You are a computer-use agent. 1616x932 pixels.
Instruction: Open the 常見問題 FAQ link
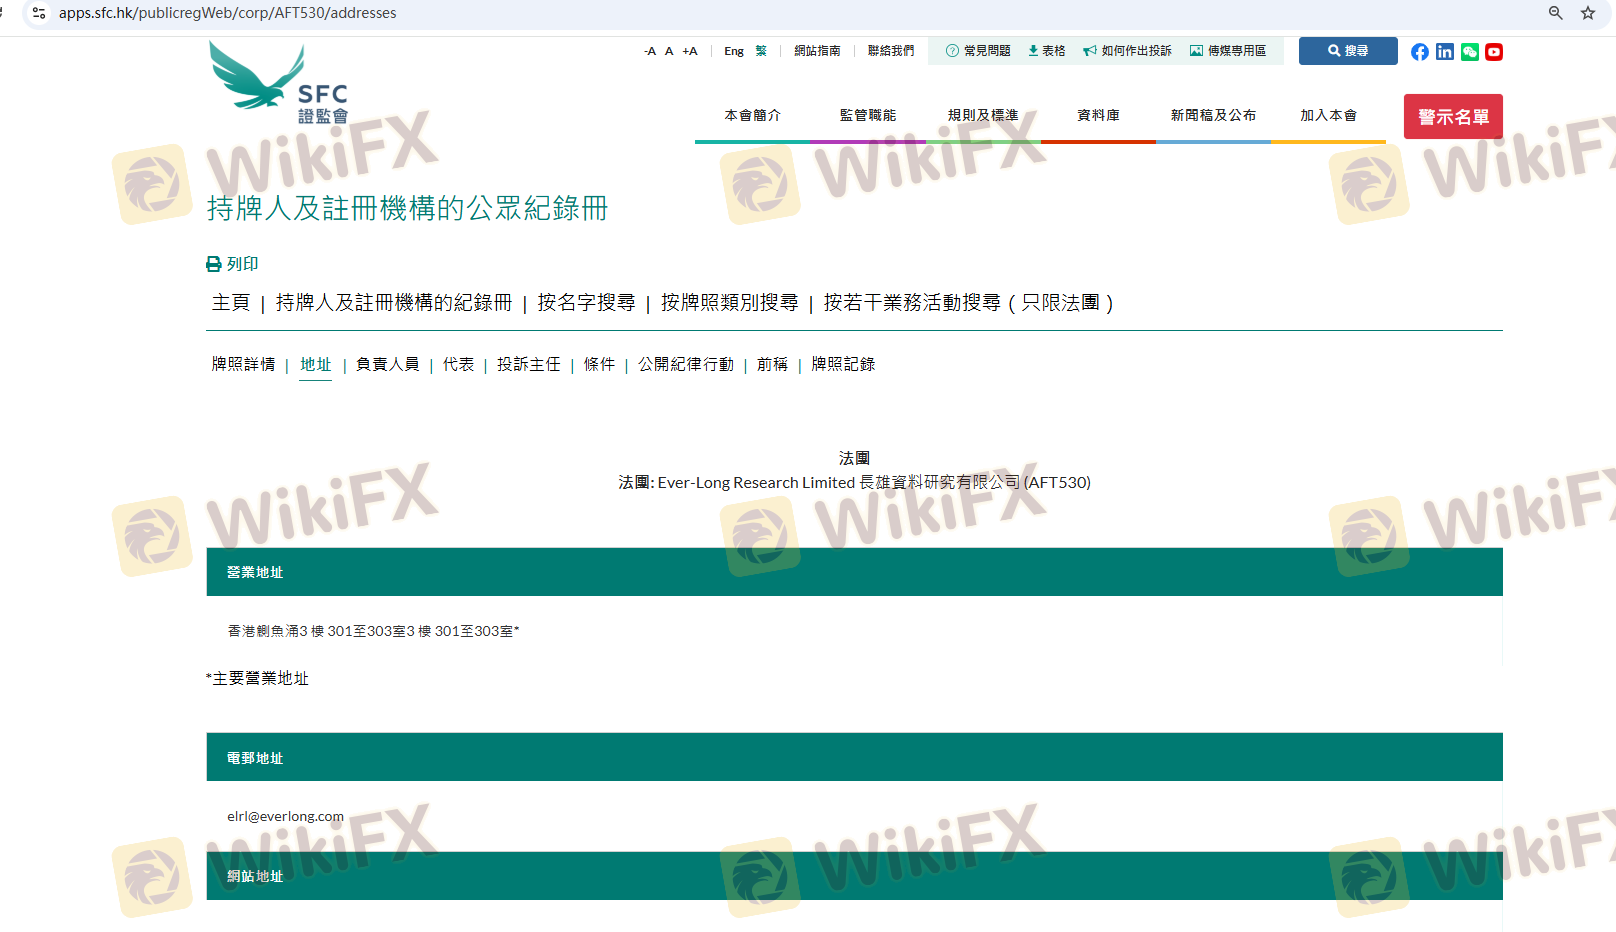(978, 51)
